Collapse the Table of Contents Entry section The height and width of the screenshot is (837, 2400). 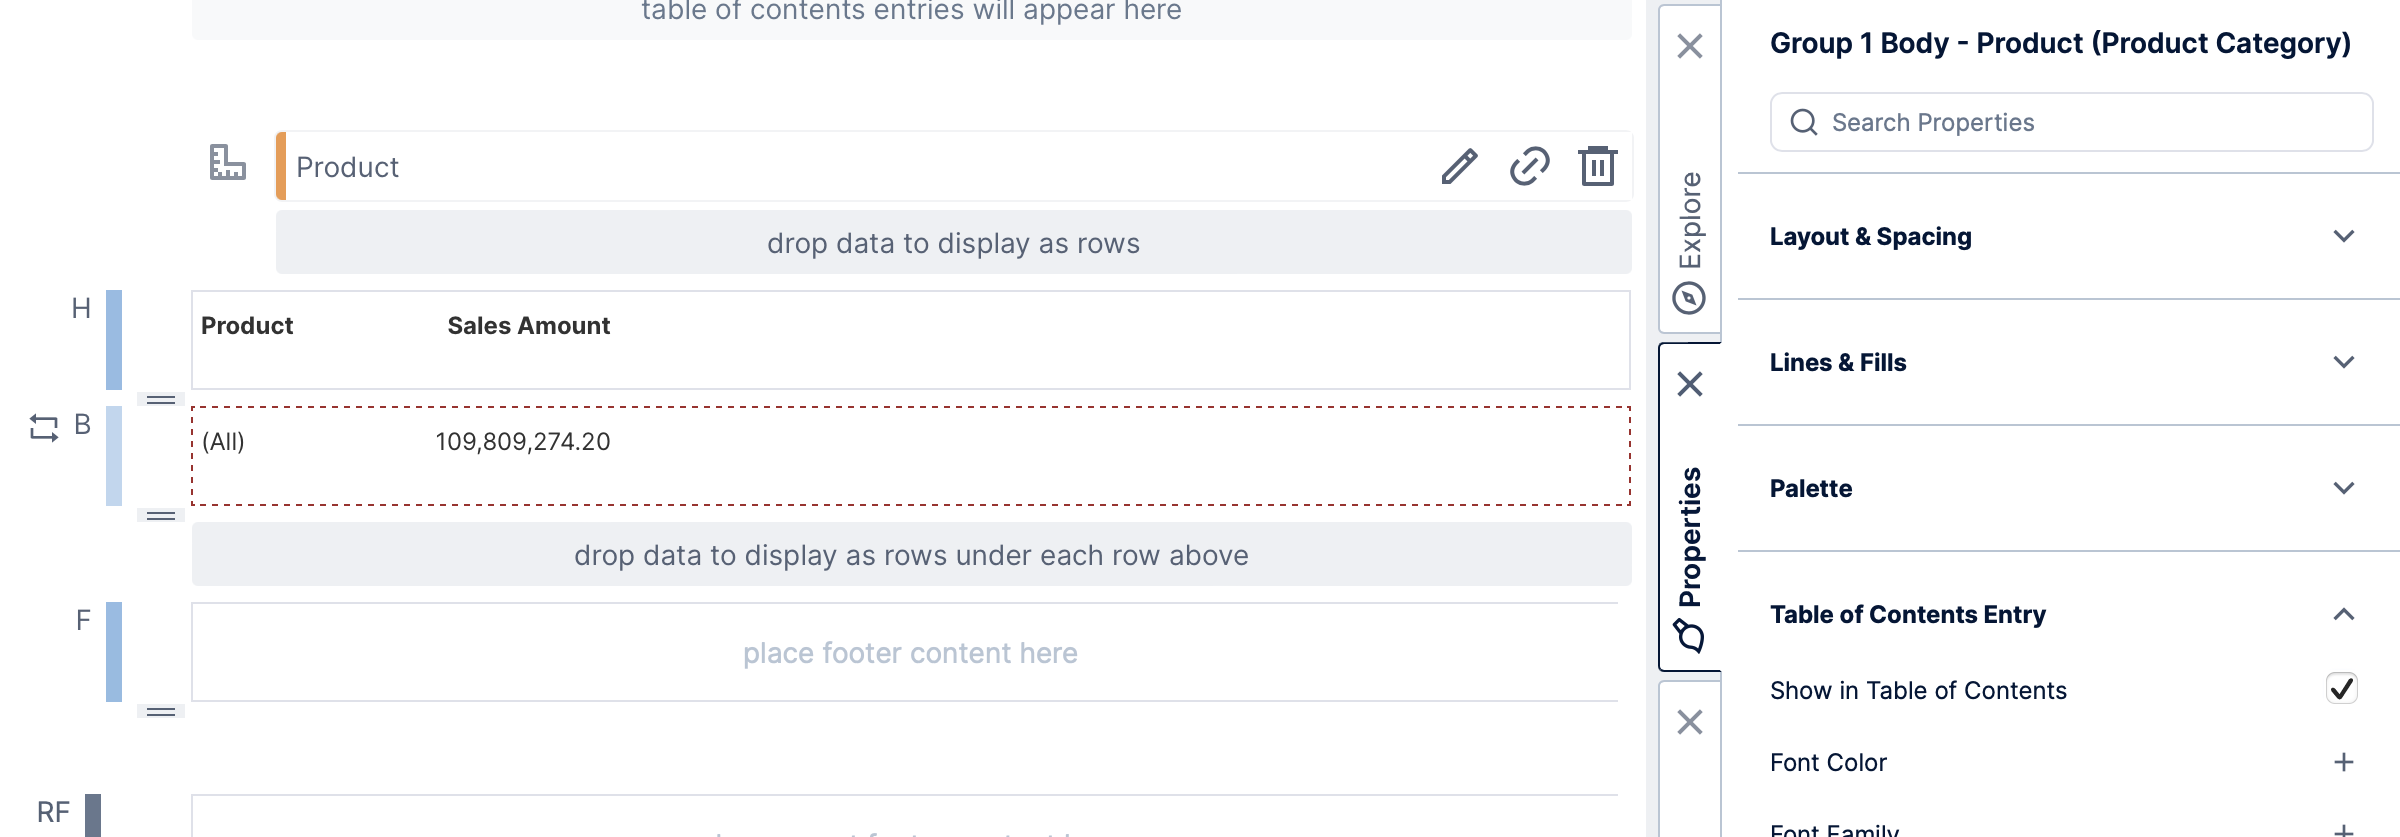[2343, 614]
